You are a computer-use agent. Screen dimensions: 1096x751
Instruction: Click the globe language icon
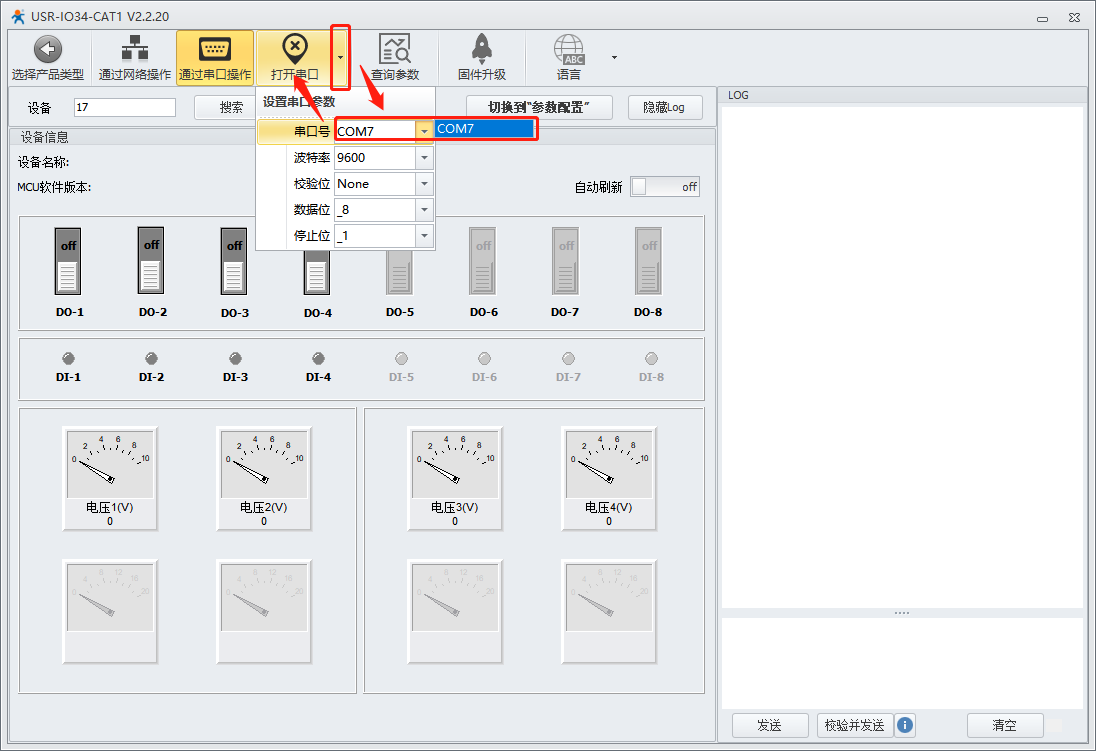coord(568,50)
